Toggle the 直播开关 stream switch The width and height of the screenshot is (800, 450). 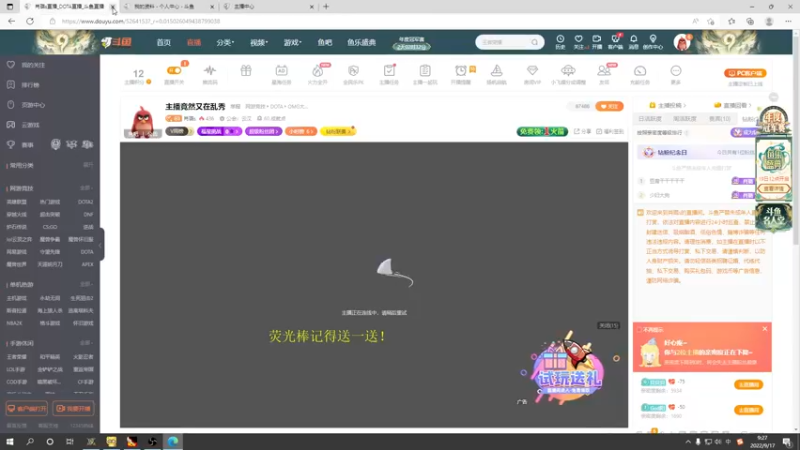coord(174,70)
